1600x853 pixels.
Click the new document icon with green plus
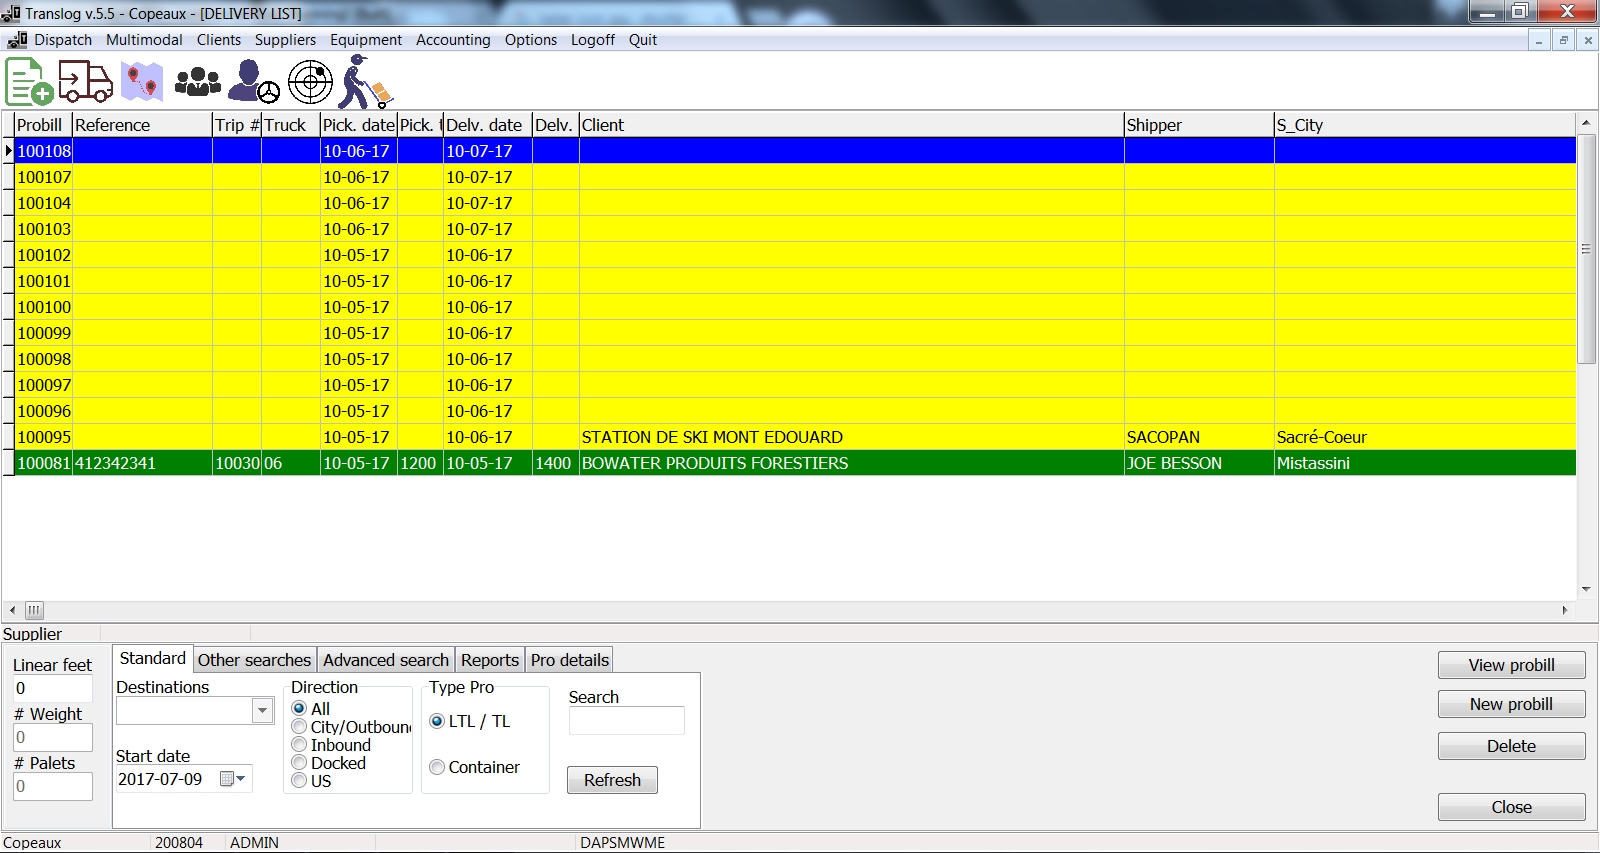point(29,82)
